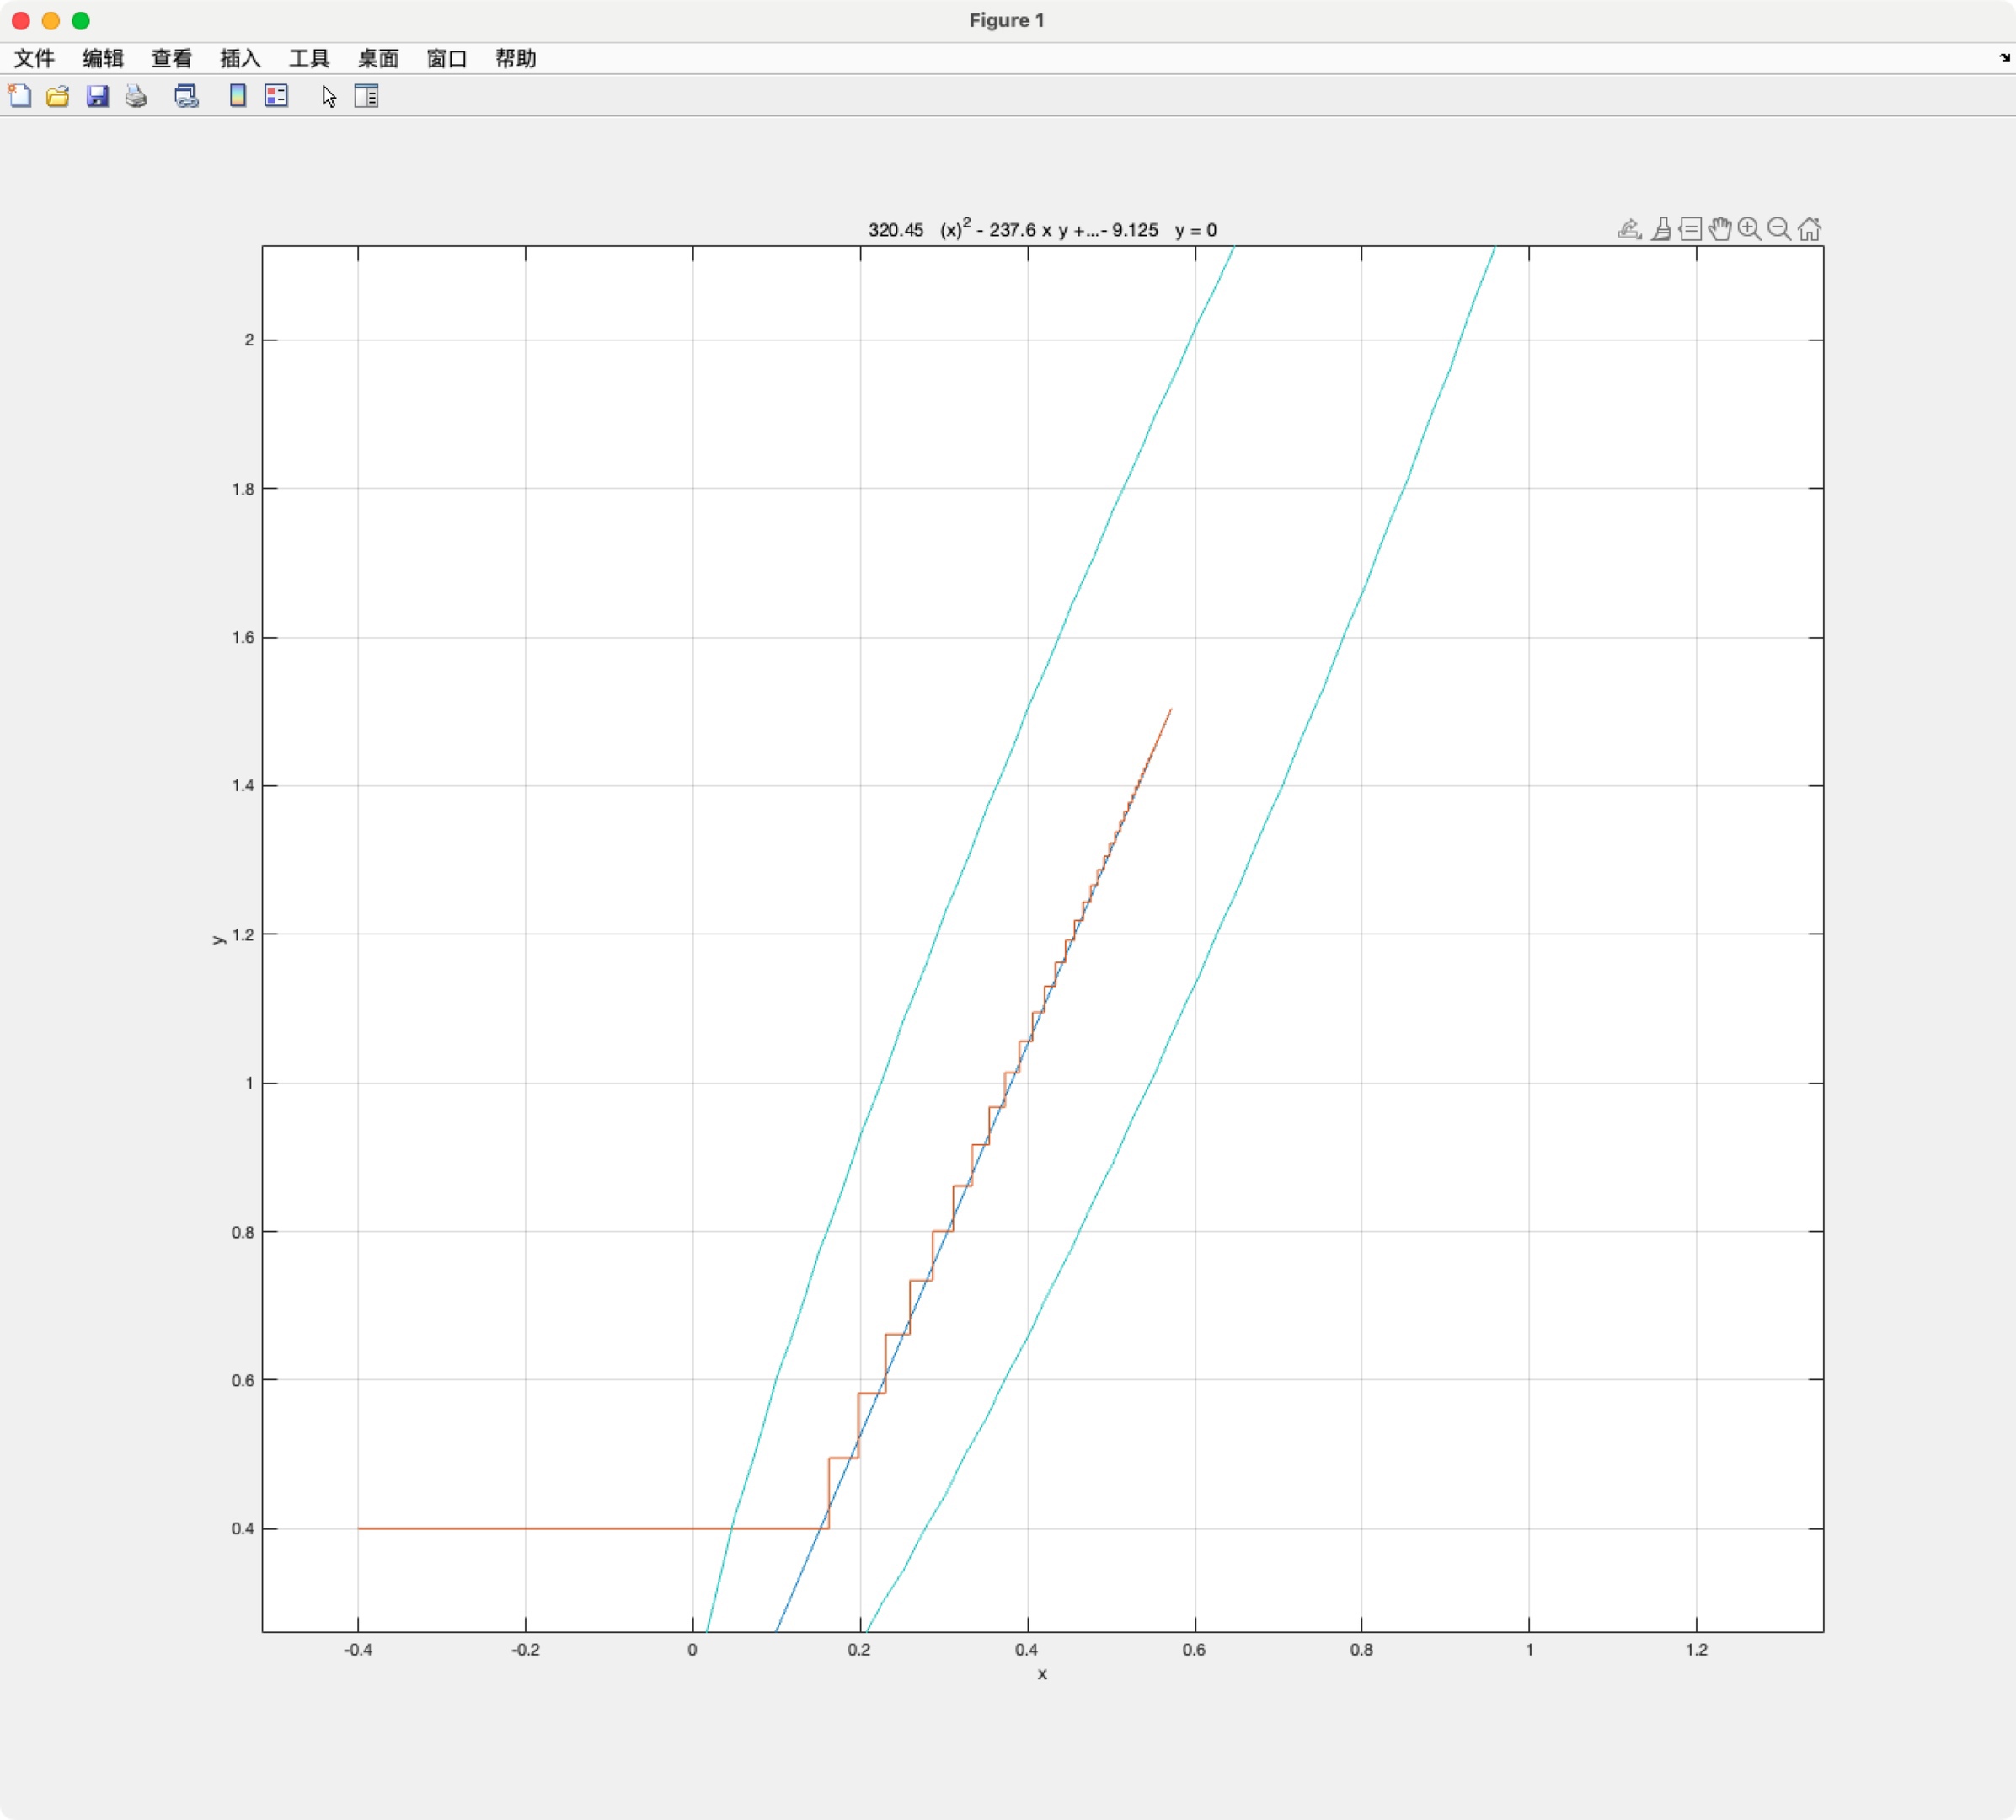Expand the 插入 menu
The height and width of the screenshot is (1820, 2016).
[240, 59]
